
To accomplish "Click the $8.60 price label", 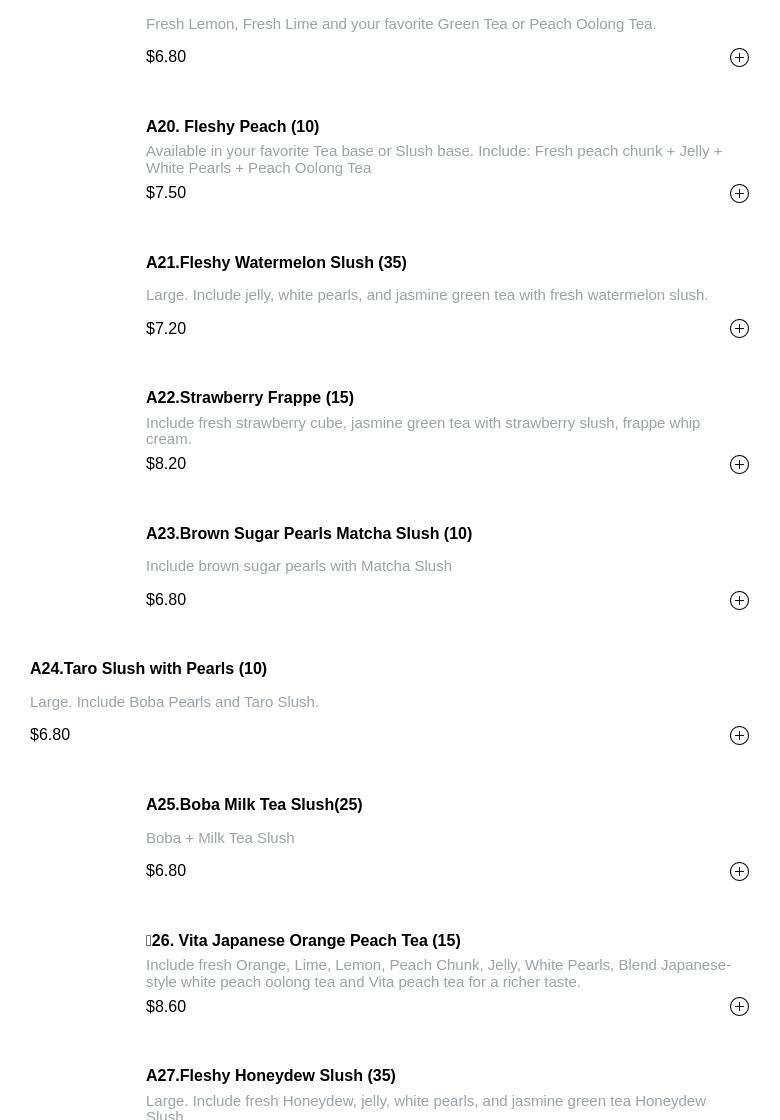I will [x=166, y=1007].
